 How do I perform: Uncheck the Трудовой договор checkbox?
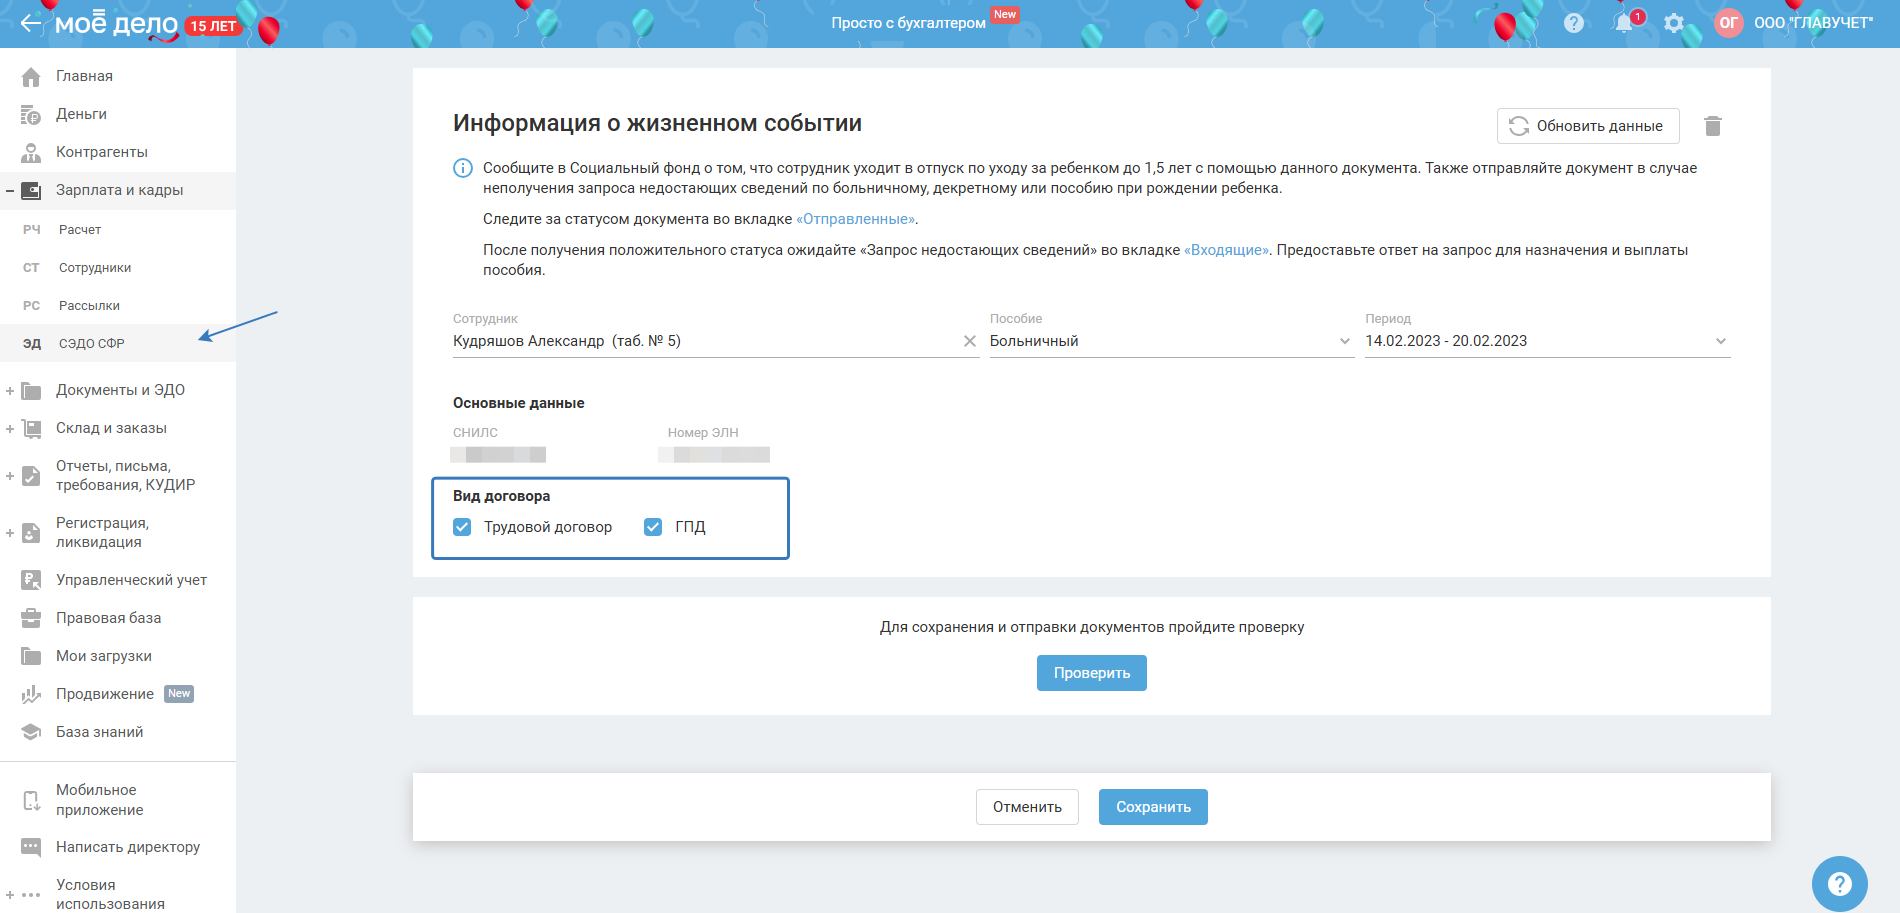462,527
